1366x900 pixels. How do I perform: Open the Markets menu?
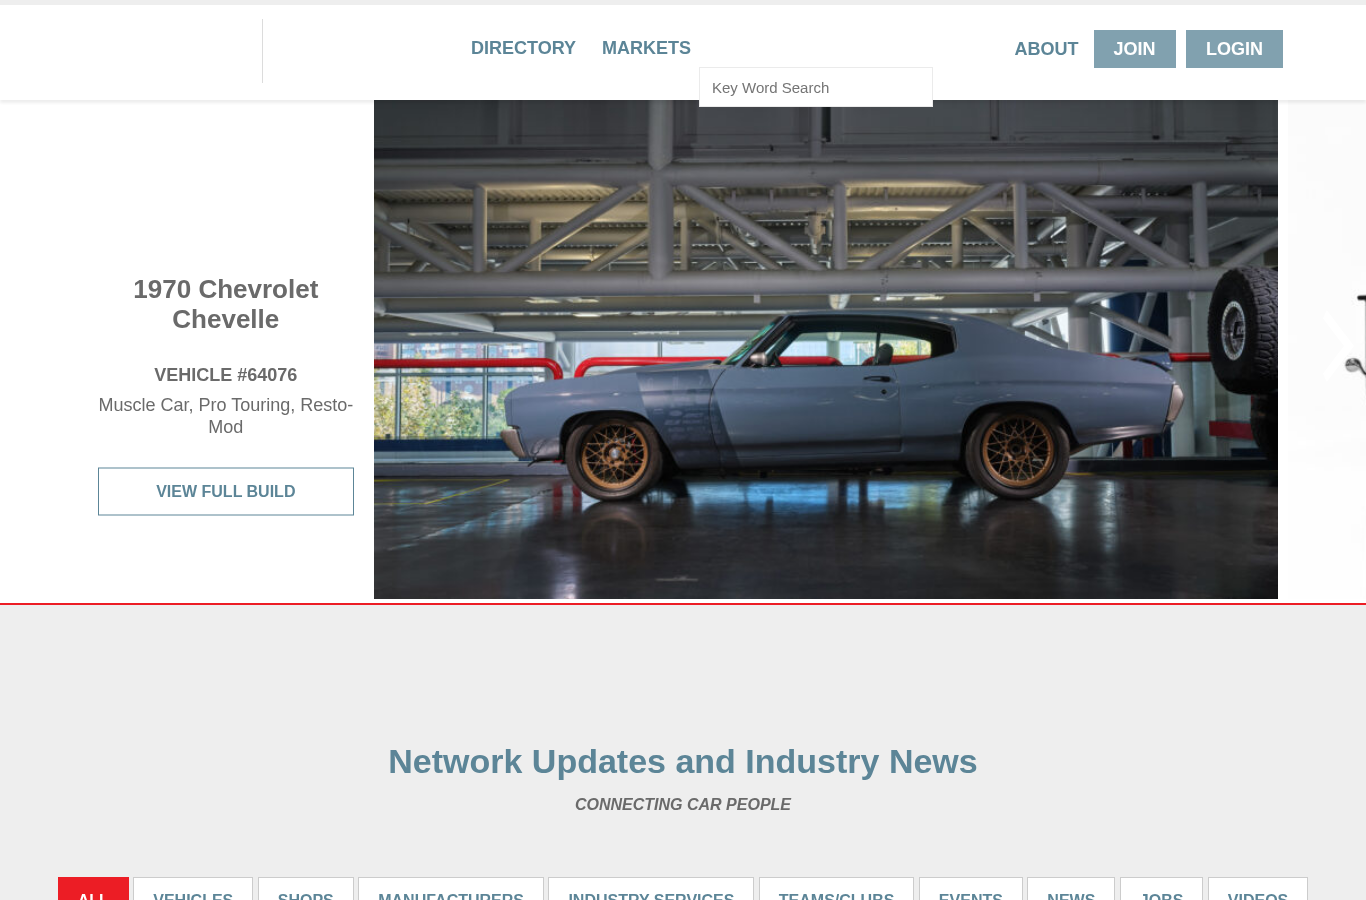click(x=646, y=48)
